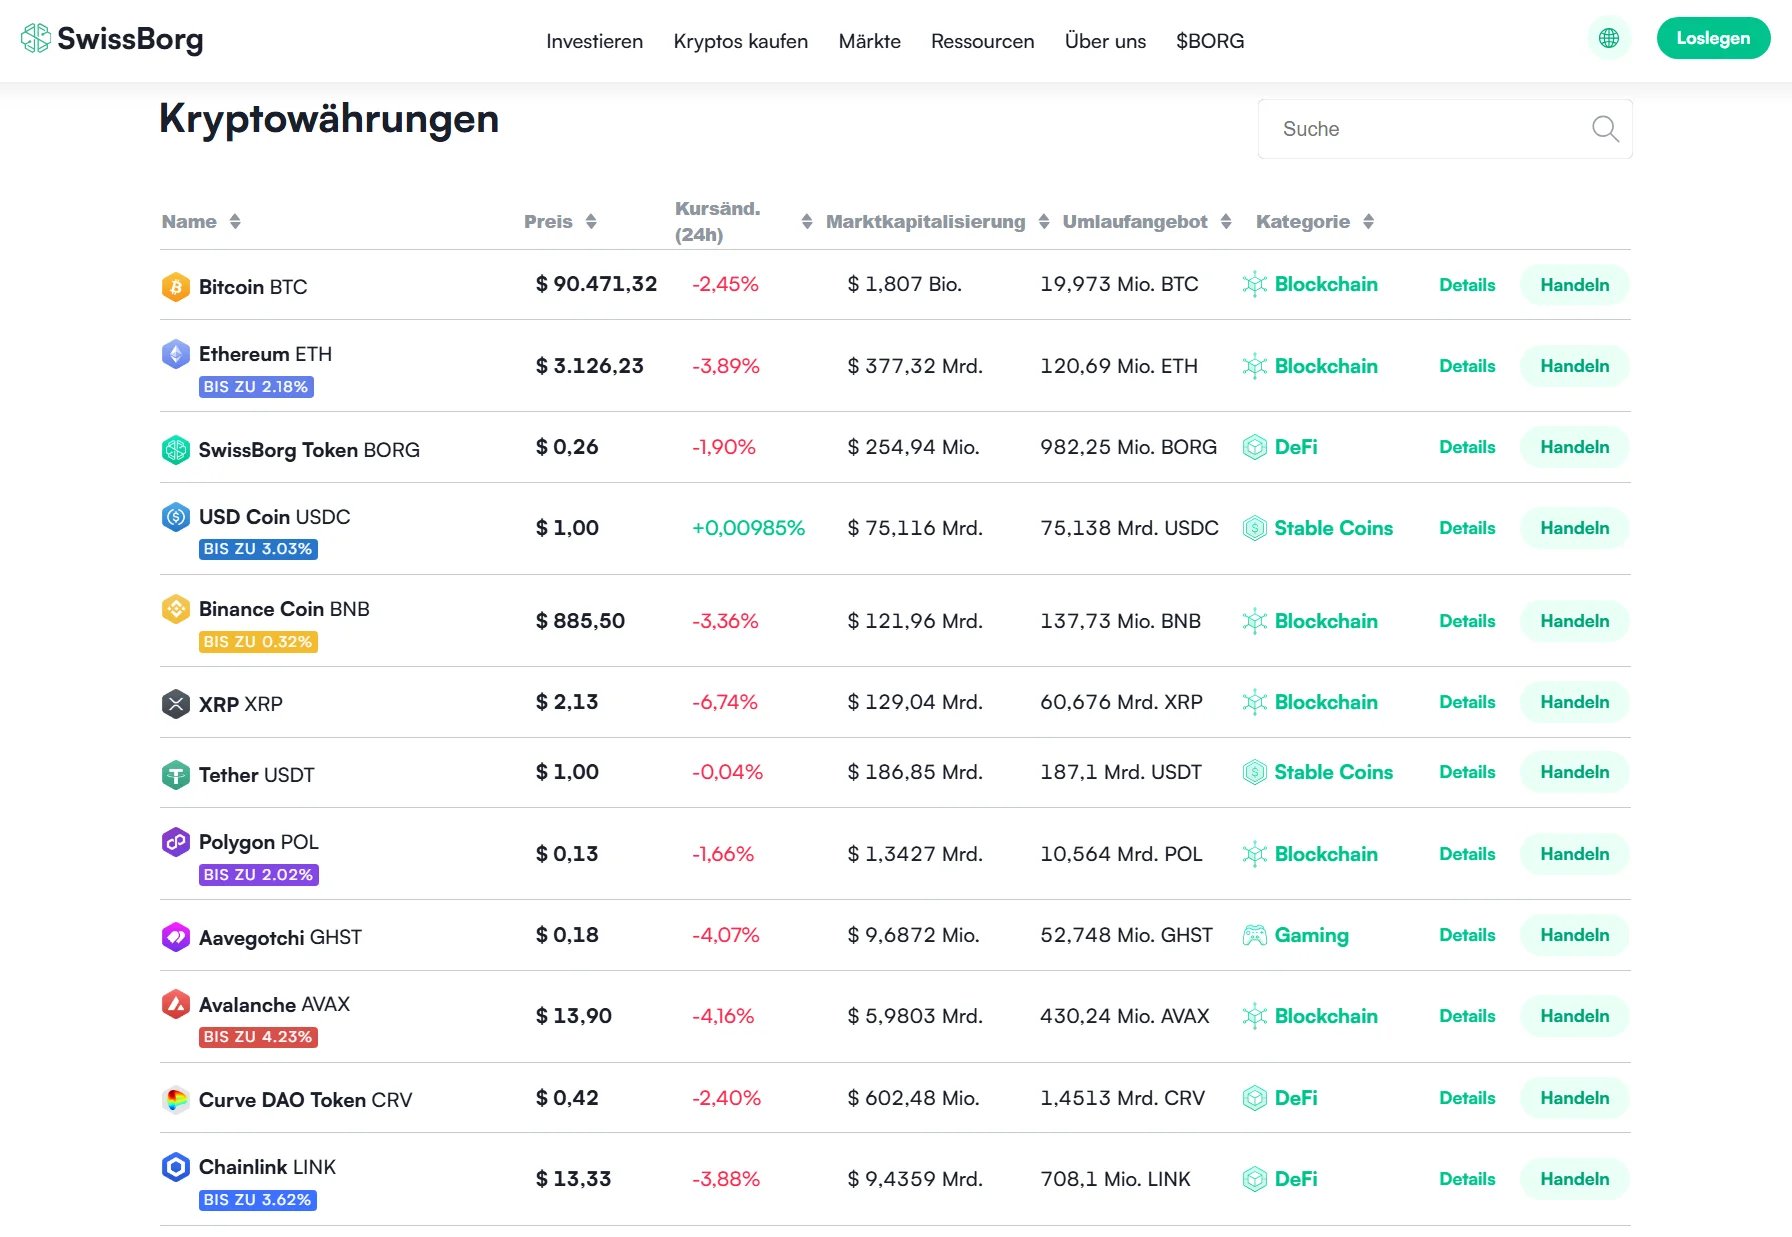Click Blockchain category icon in Avalanche row
The image size is (1792, 1237).
tap(1254, 1016)
